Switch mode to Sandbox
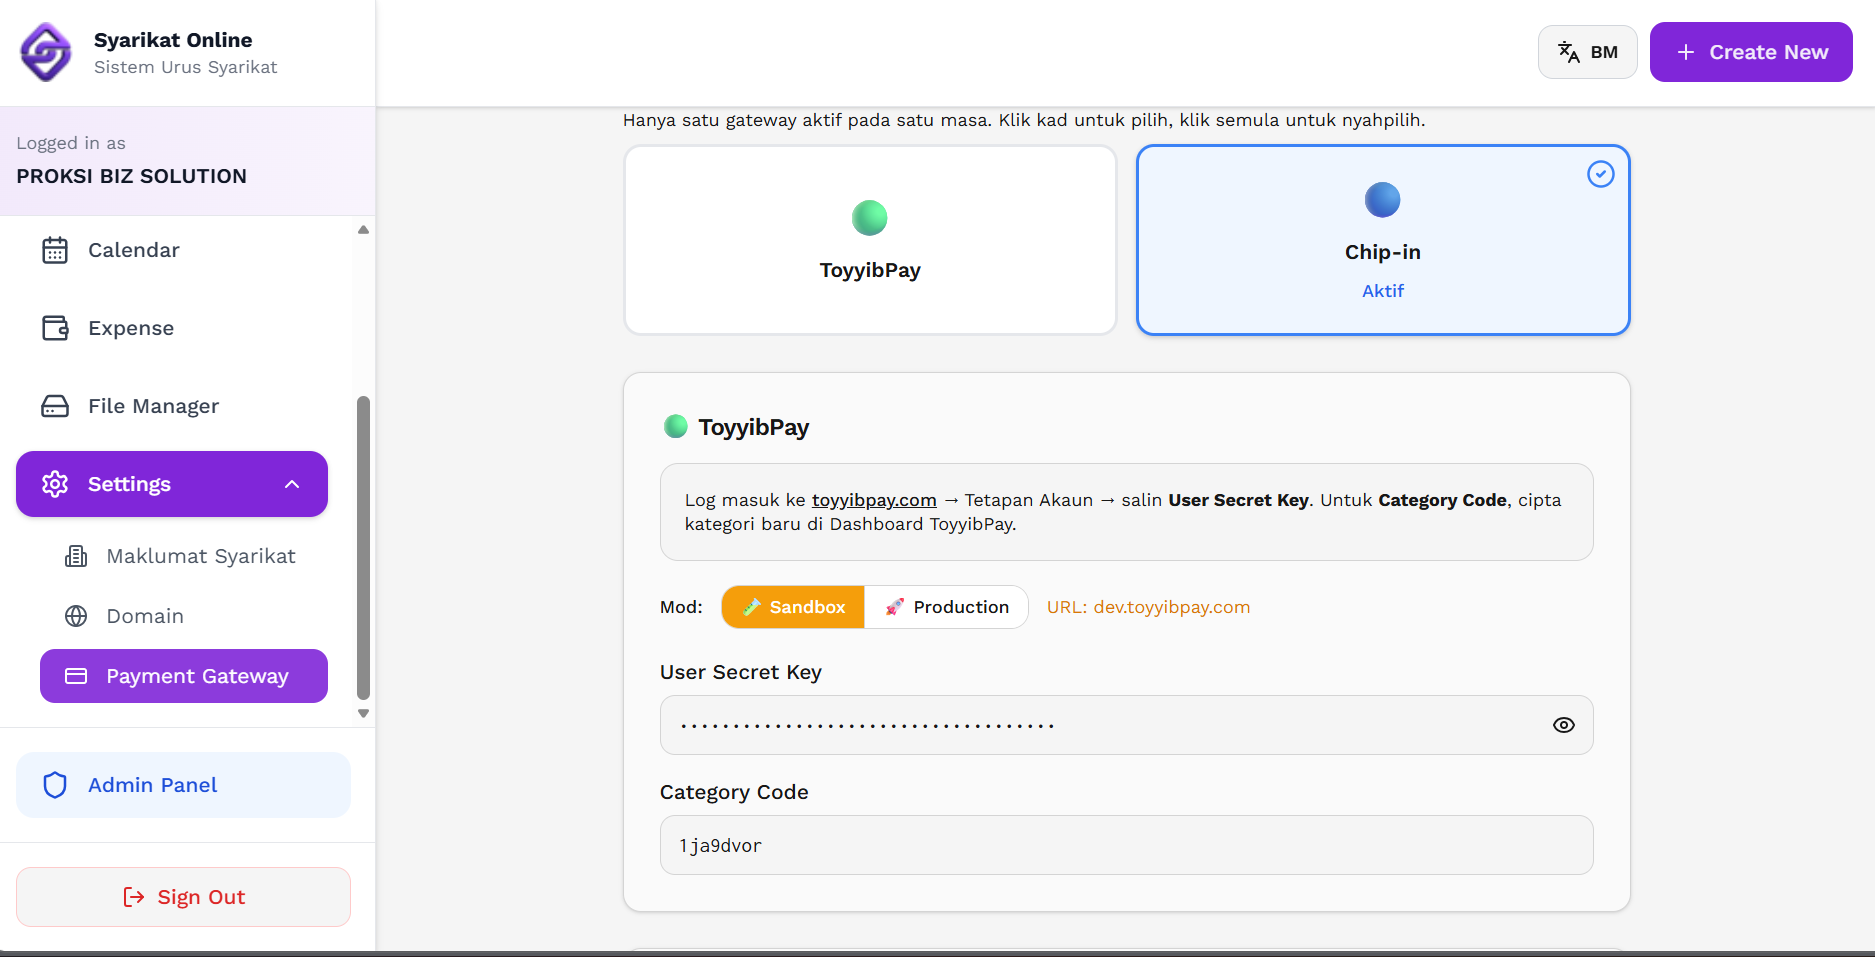The image size is (1875, 957). [793, 607]
